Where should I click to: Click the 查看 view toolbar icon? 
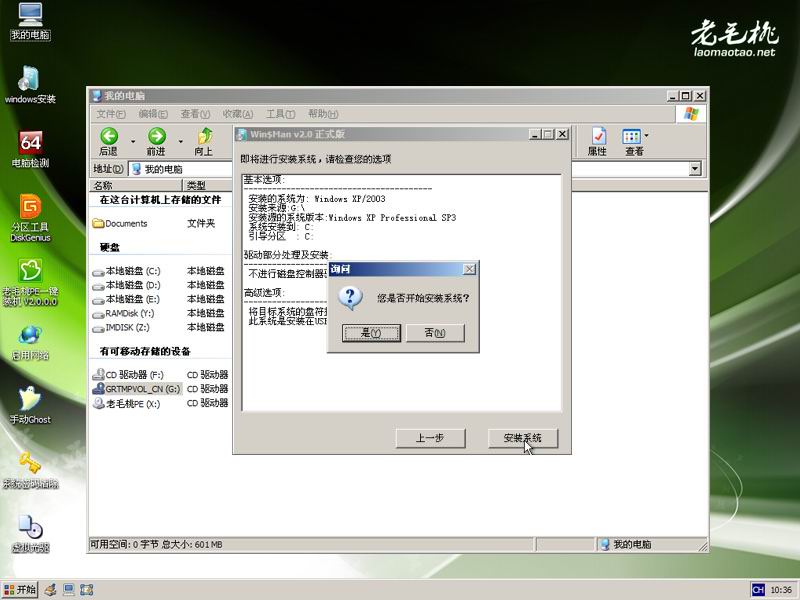pos(633,141)
